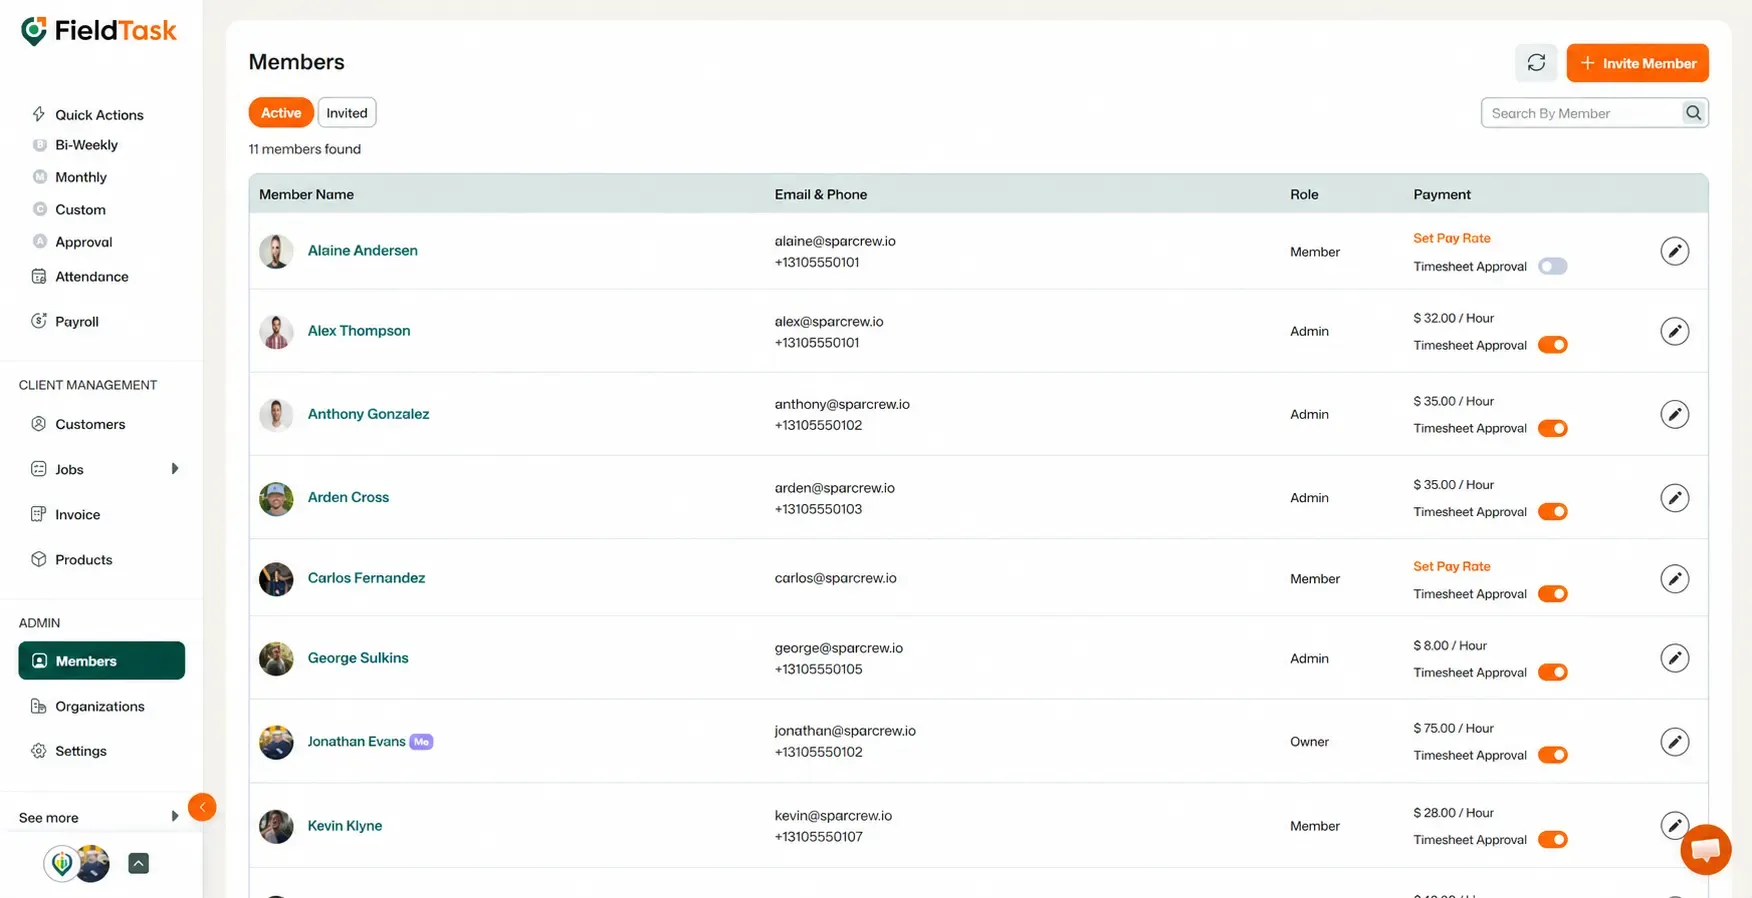Edit Alex Thompson with pencil icon

click(x=1674, y=331)
